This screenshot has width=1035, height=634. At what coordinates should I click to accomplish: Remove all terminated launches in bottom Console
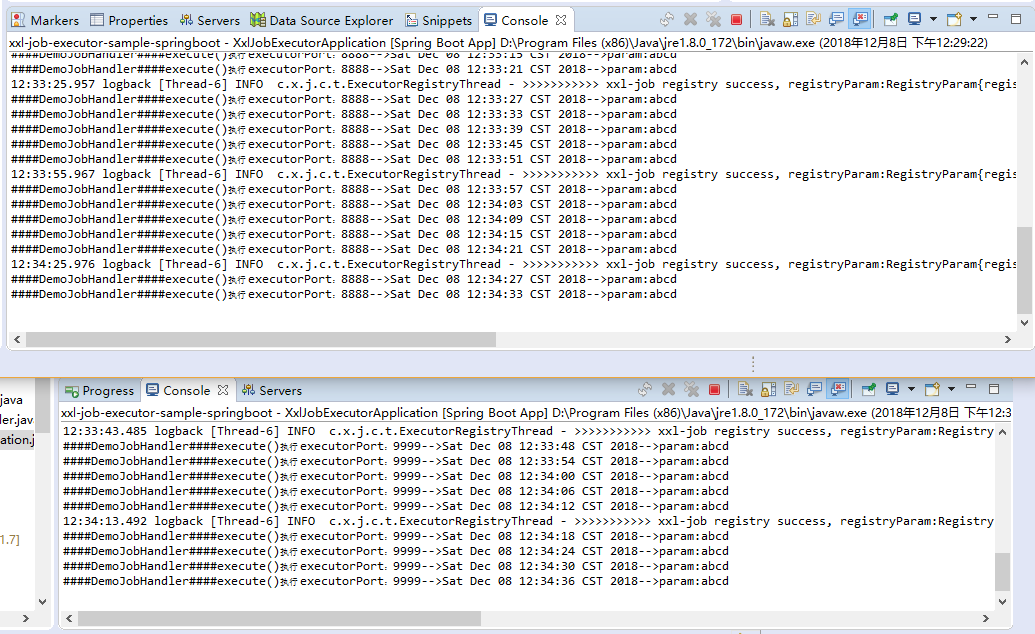coord(689,390)
